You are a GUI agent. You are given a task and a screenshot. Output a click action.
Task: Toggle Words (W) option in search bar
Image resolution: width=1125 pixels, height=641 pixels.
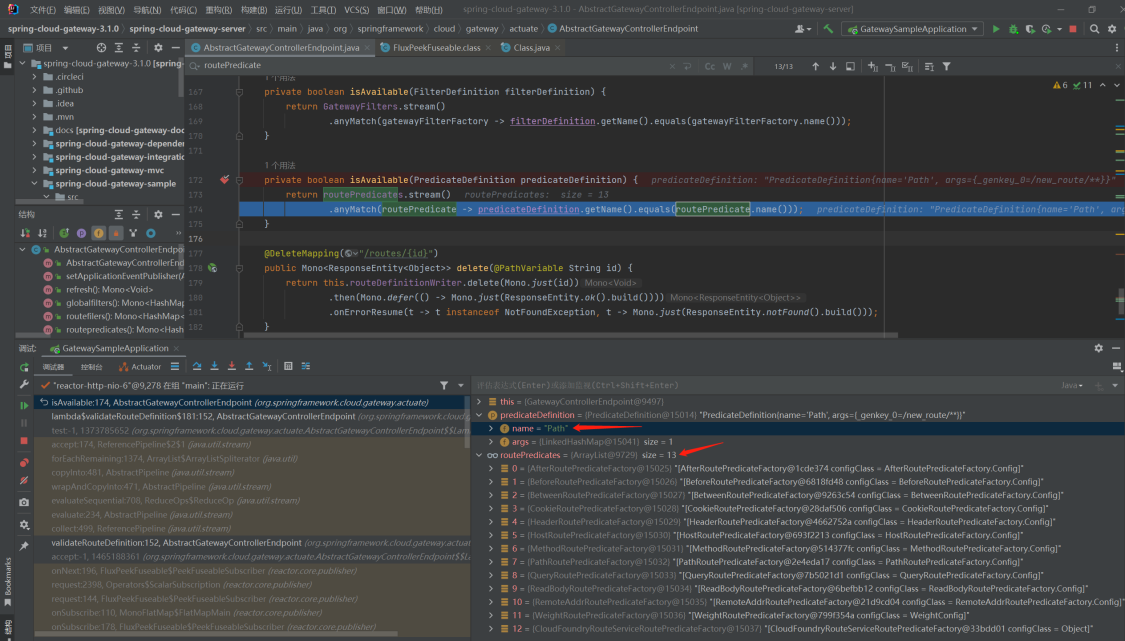(x=727, y=66)
